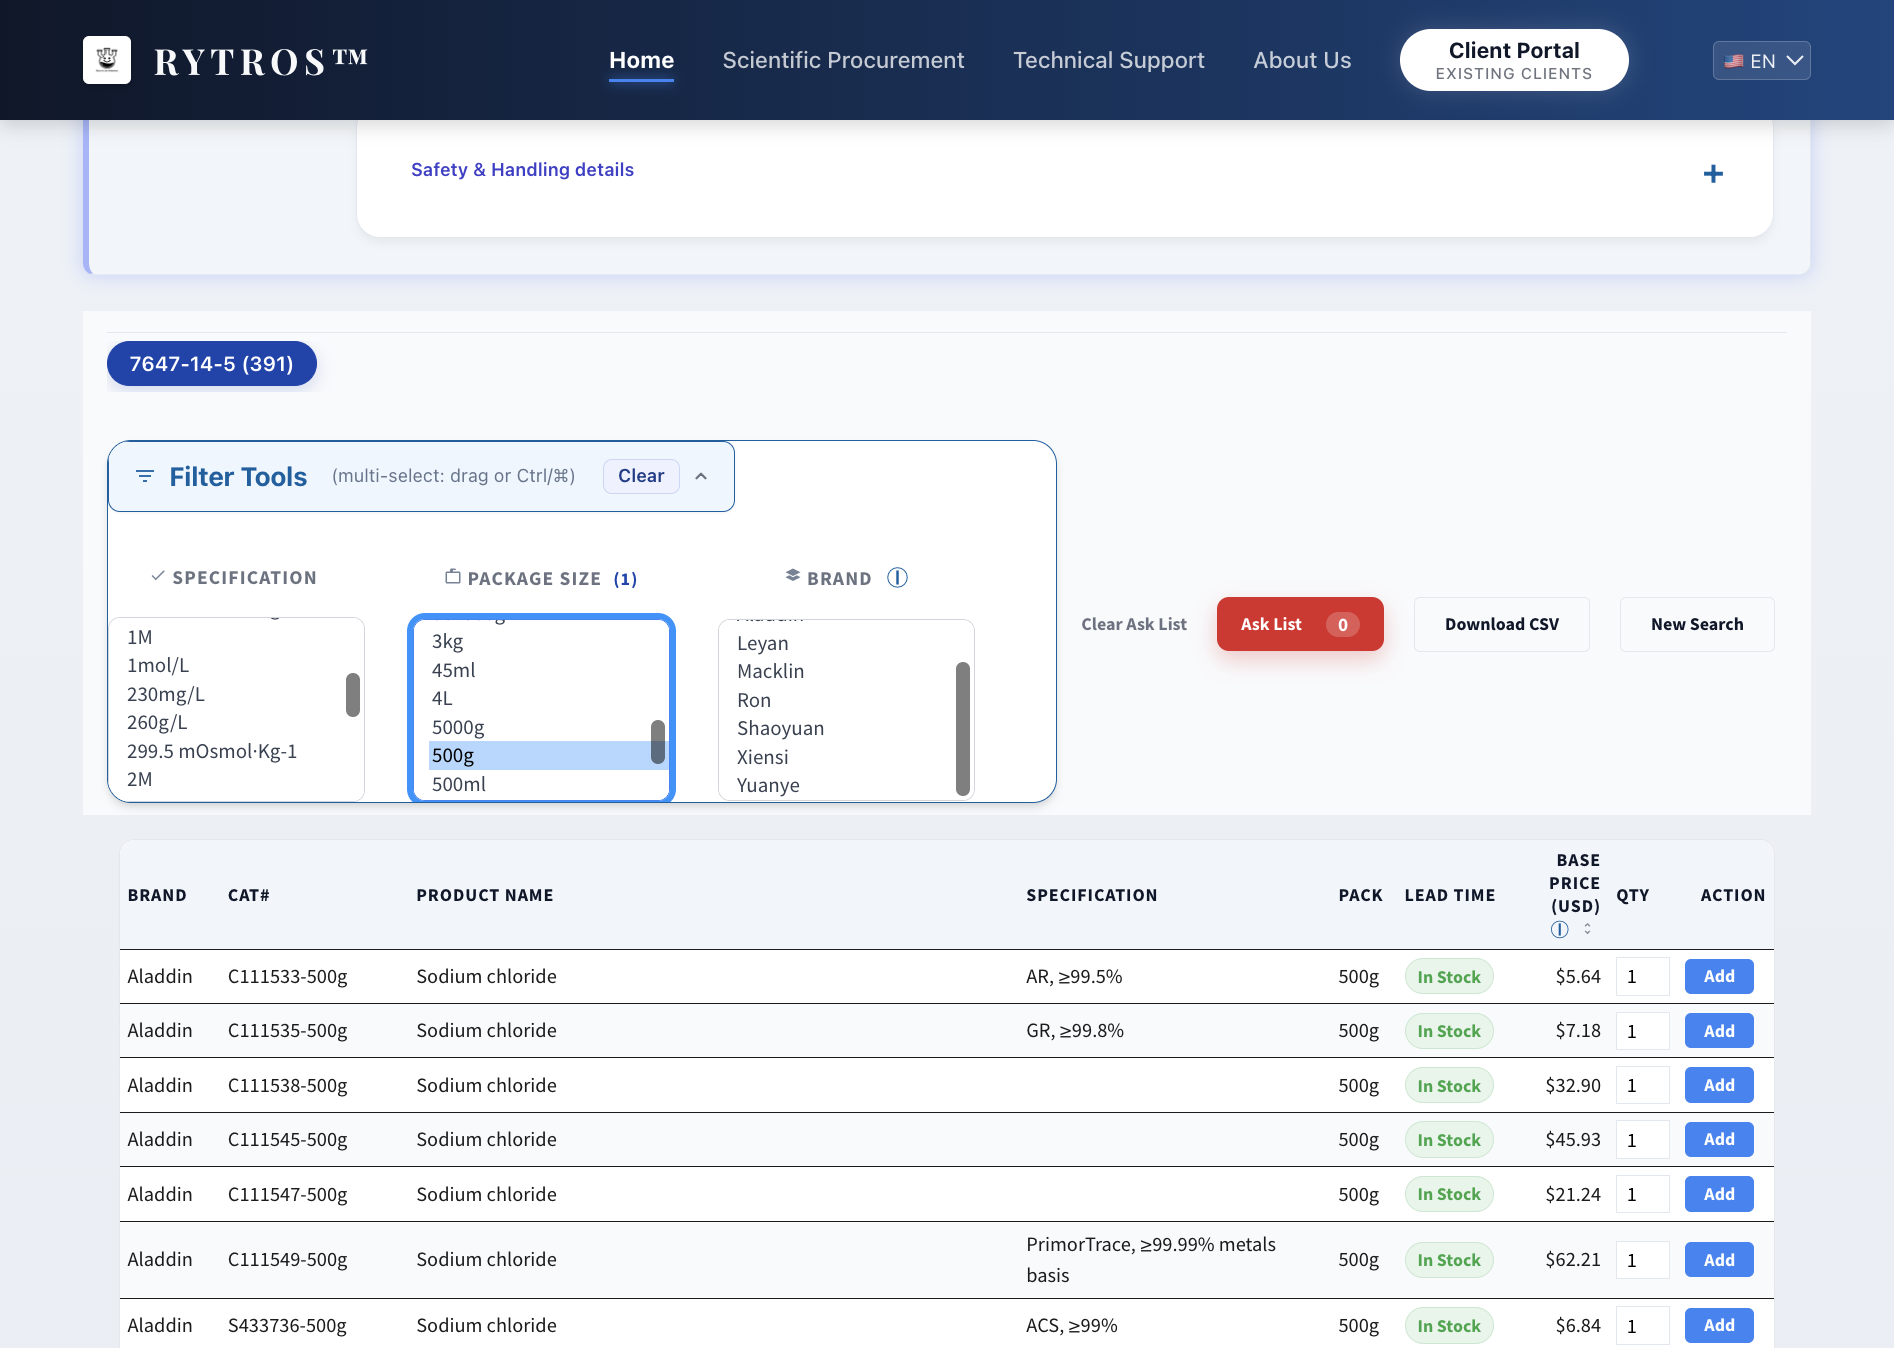Image resolution: width=1894 pixels, height=1348 pixels.
Task: Click the Package Size header icon
Action: click(453, 577)
